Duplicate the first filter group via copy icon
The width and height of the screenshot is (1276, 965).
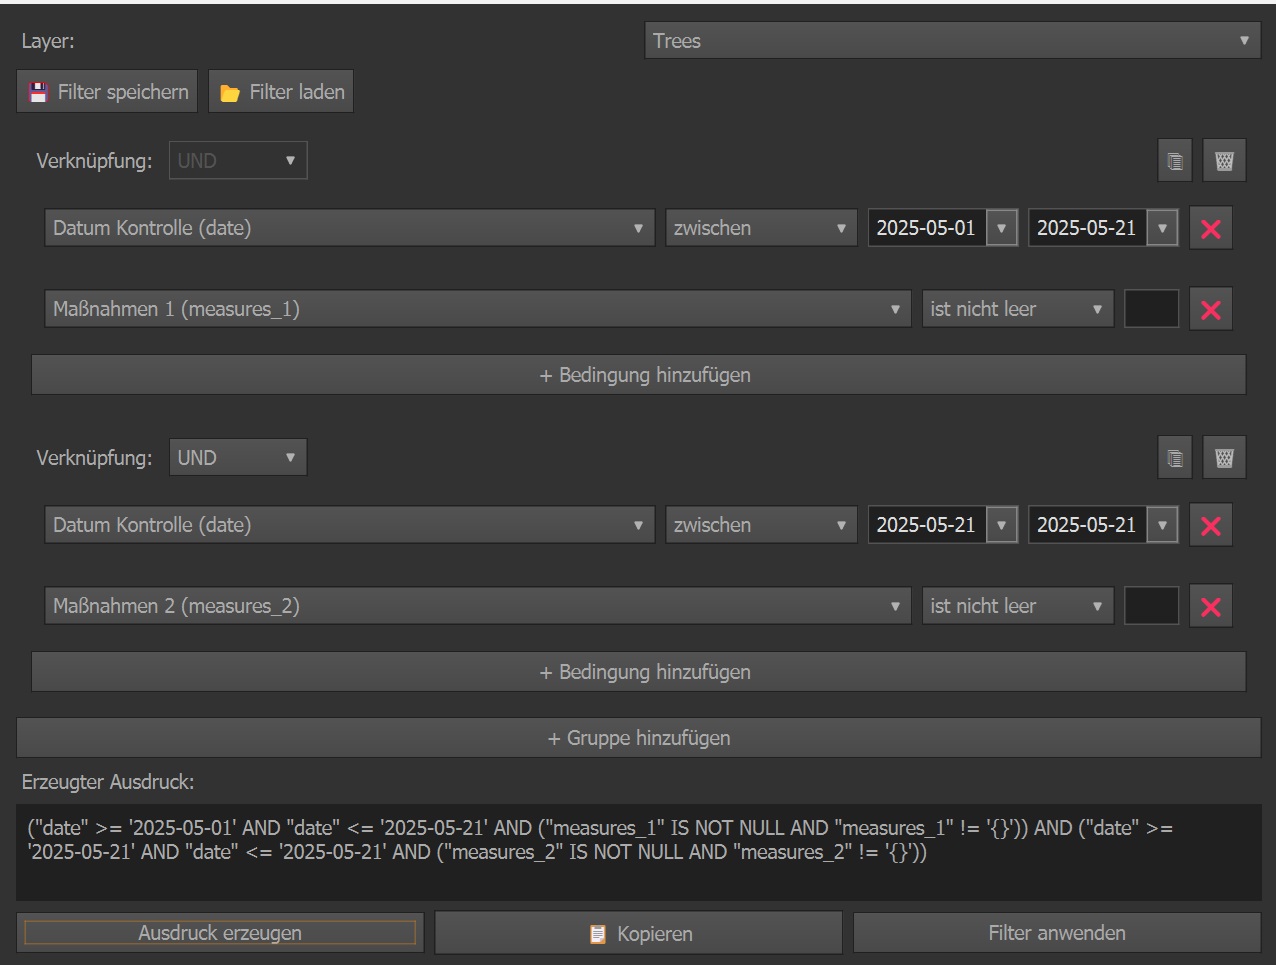tap(1174, 160)
